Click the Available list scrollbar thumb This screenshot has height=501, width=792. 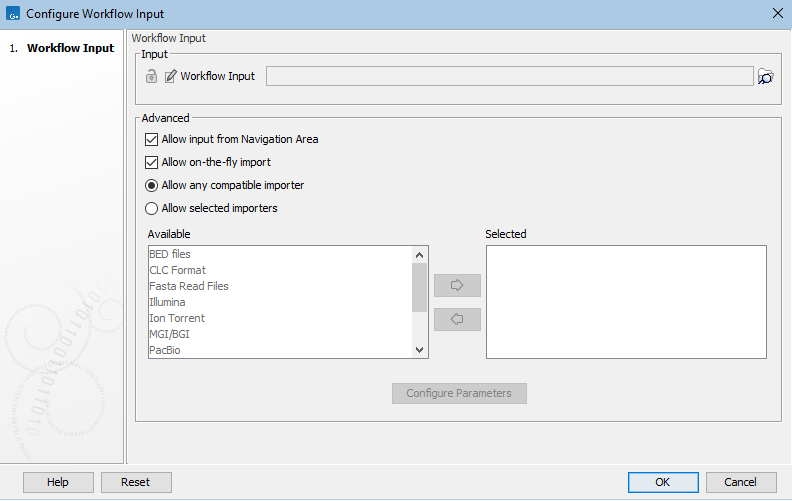pyautogui.click(x=419, y=287)
